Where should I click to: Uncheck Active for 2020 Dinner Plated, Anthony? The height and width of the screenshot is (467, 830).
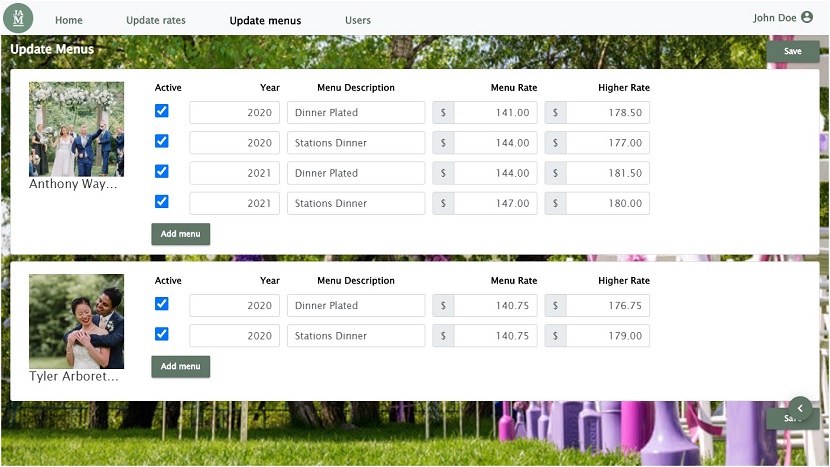(x=161, y=111)
